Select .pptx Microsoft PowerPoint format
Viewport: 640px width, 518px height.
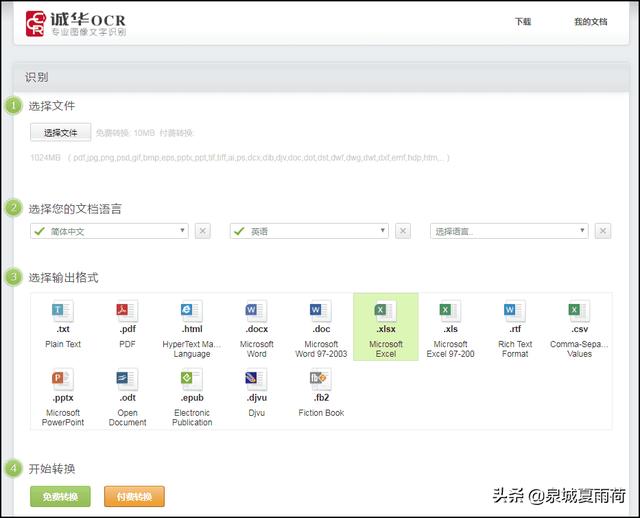(x=63, y=396)
